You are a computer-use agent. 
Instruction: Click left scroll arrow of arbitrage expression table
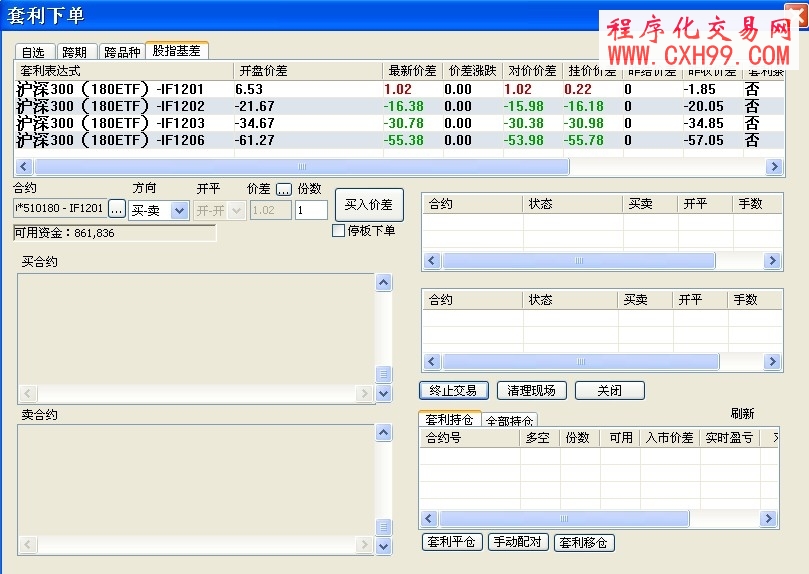[24, 167]
